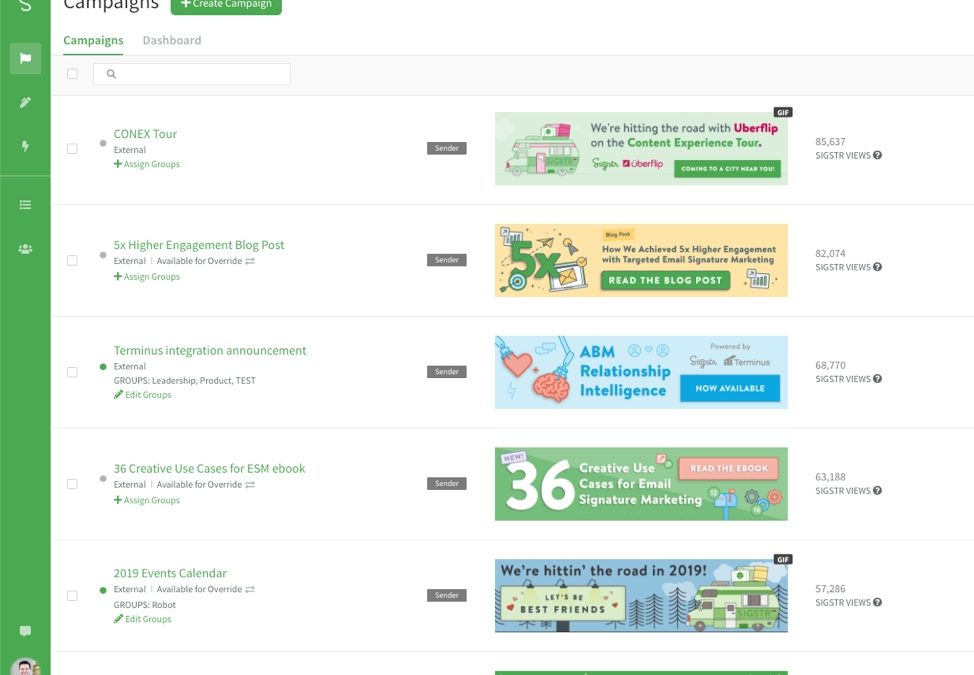This screenshot has height=675, width=974.
Task: Open the pencil editor icon in sidebar
Action: point(25,102)
